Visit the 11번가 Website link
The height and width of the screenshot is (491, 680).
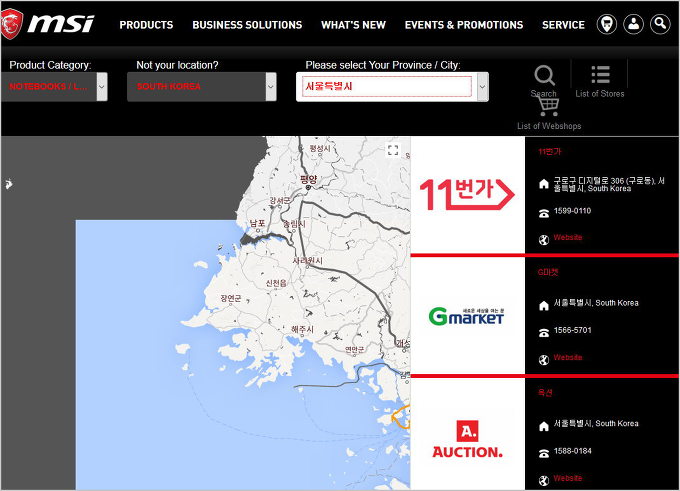[x=567, y=238]
